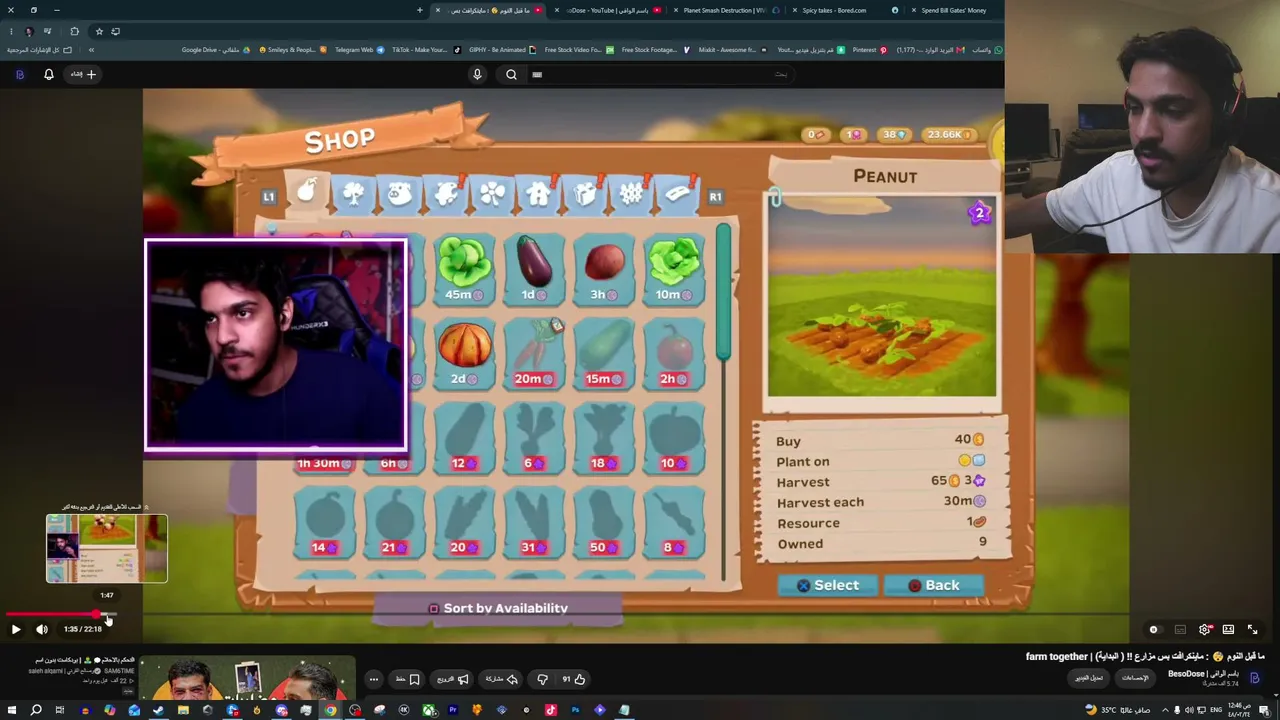Open a new browser tab
Image resolution: width=1280 pixels, height=720 pixels.
pos(420,10)
